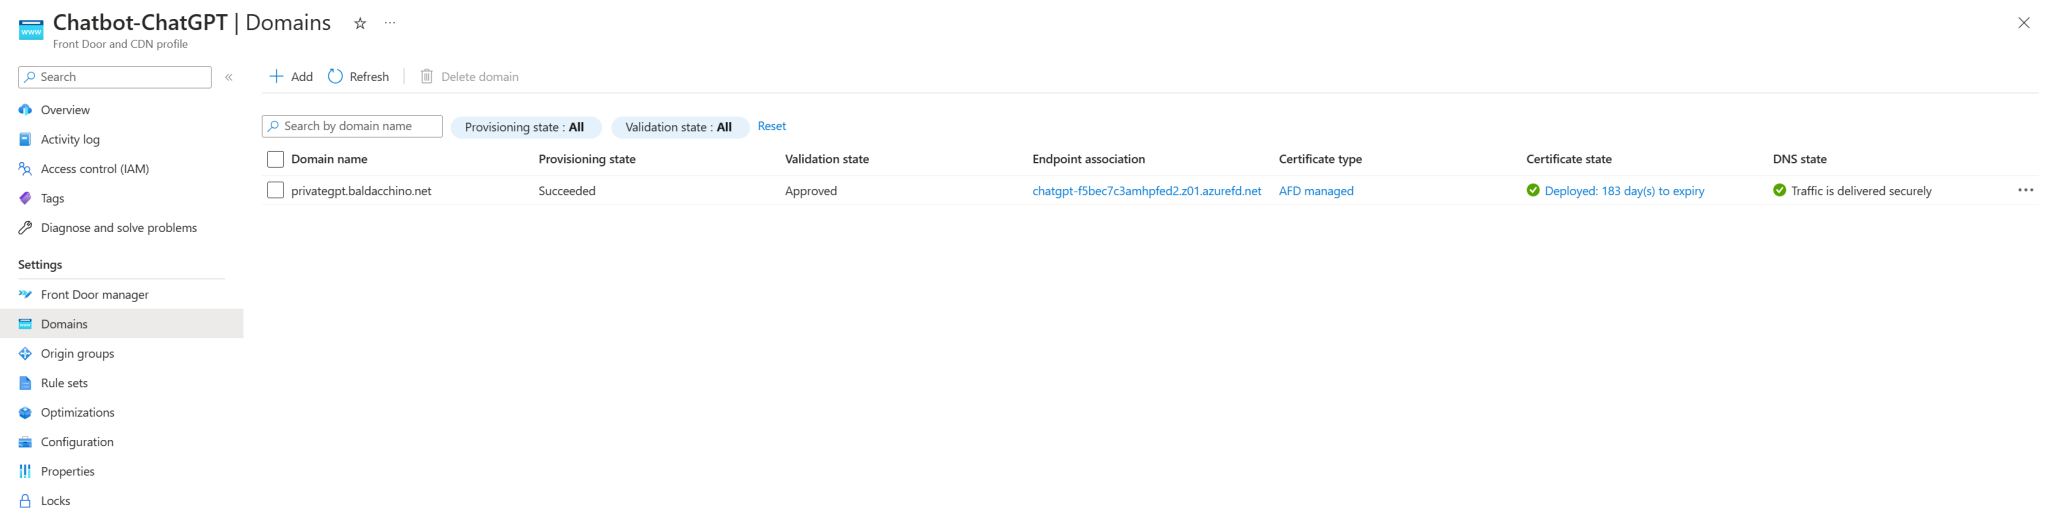2048x521 pixels.
Task: Click the Domains sidebar icon
Action: click(x=25, y=324)
